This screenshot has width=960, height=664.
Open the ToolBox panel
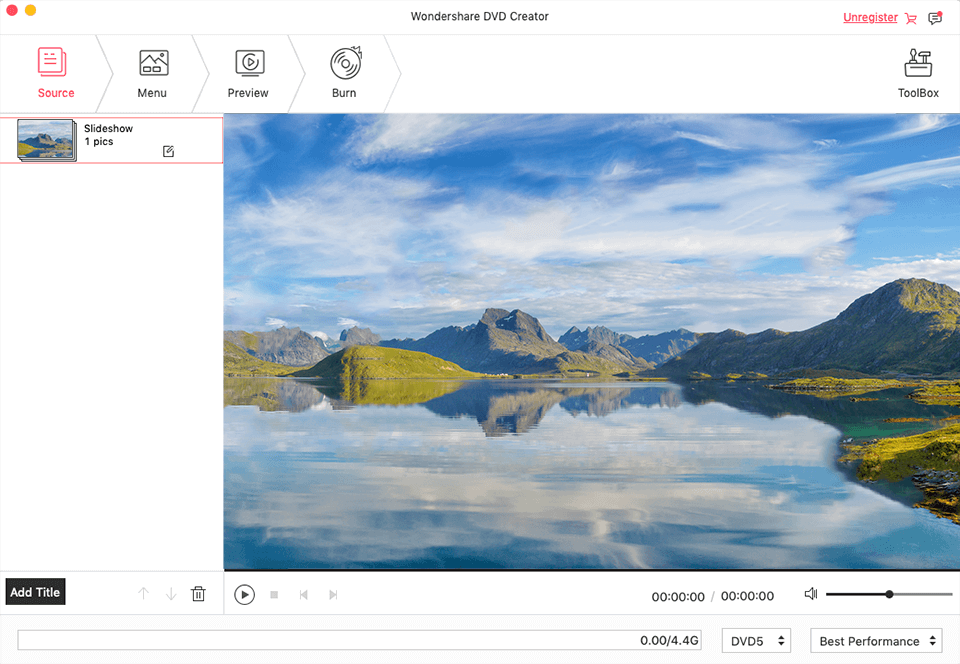(917, 72)
